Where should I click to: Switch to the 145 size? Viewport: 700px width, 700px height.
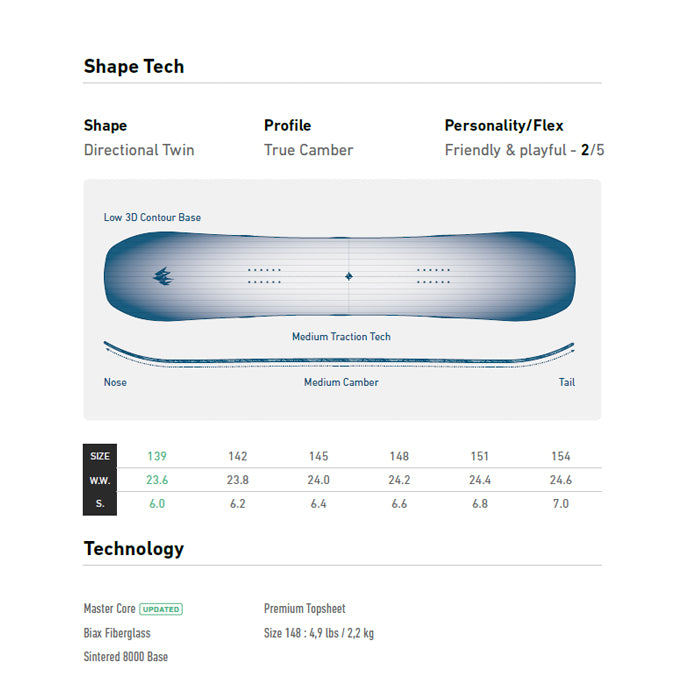coord(318,456)
